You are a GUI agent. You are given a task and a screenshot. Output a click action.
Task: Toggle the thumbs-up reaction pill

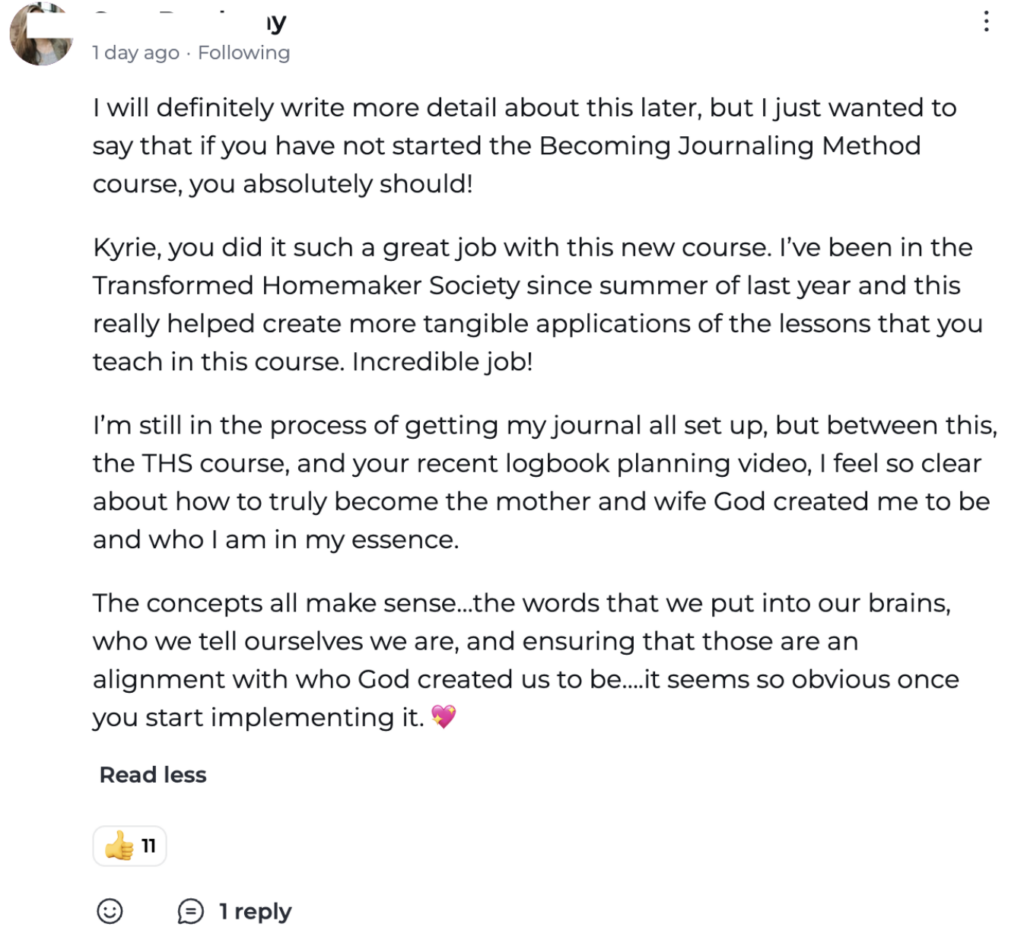(130, 847)
